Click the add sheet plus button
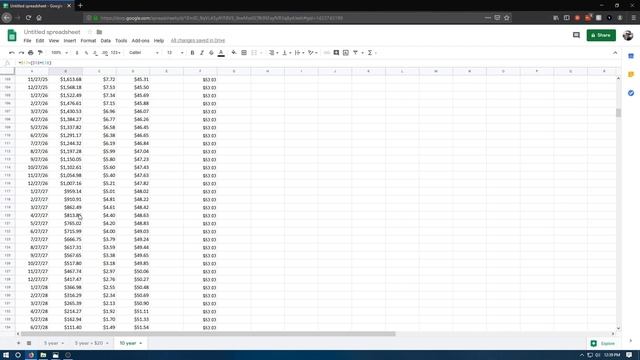640x360 pixels. click(18, 343)
